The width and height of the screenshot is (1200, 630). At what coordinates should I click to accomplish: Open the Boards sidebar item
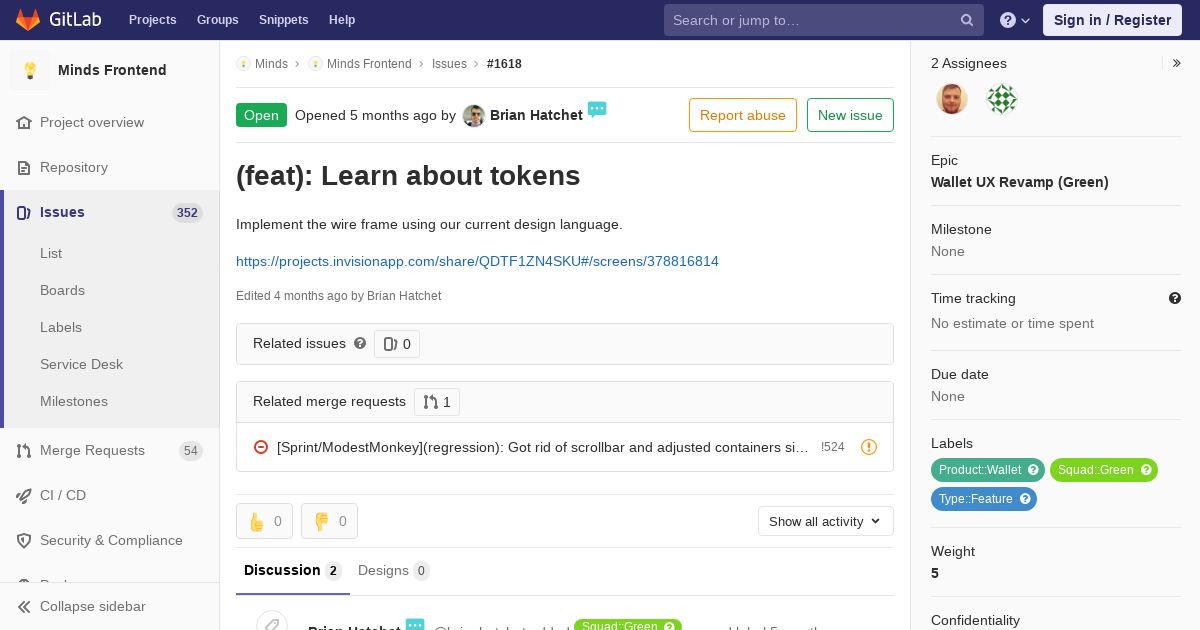pos(62,290)
